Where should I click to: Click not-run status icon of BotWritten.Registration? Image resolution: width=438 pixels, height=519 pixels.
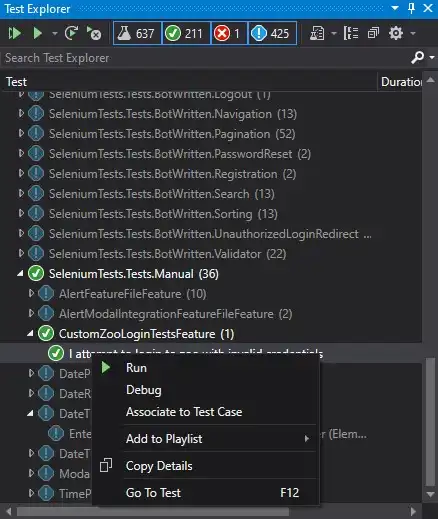36,174
